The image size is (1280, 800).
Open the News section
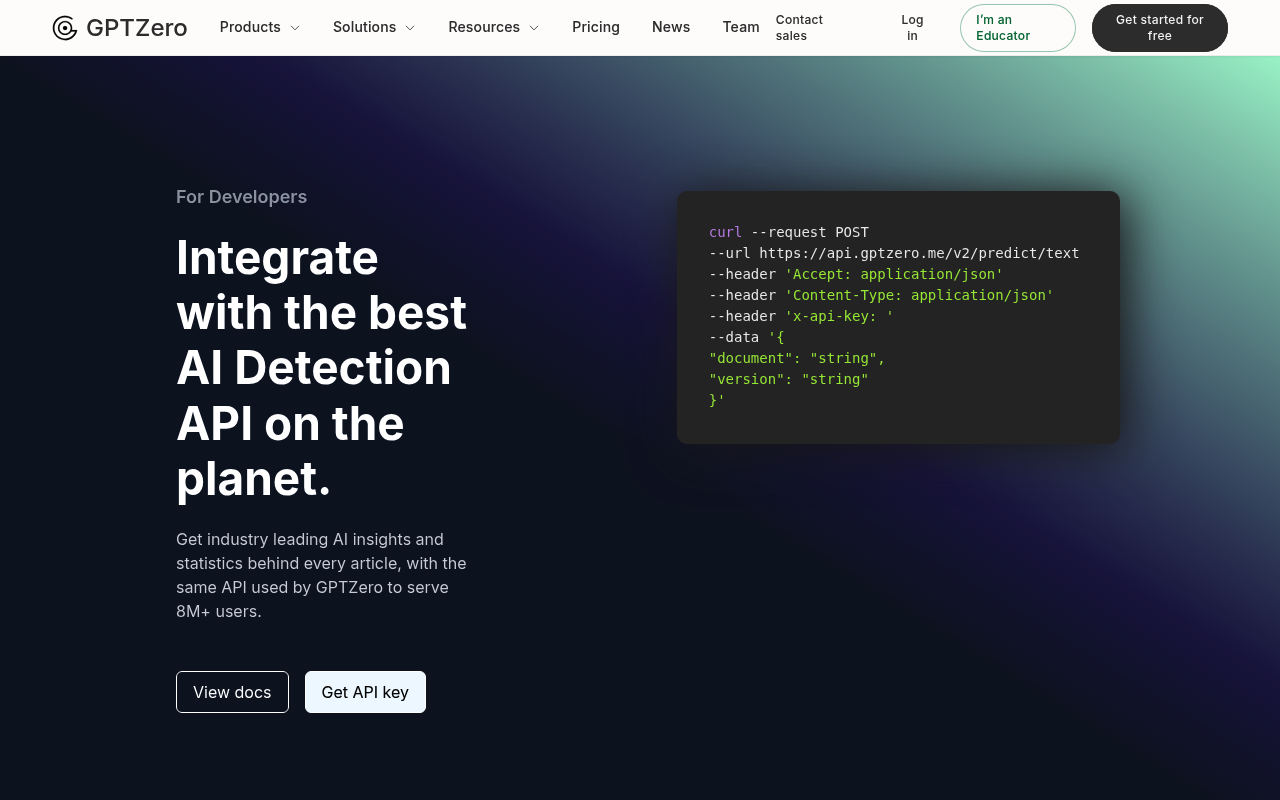tap(671, 27)
